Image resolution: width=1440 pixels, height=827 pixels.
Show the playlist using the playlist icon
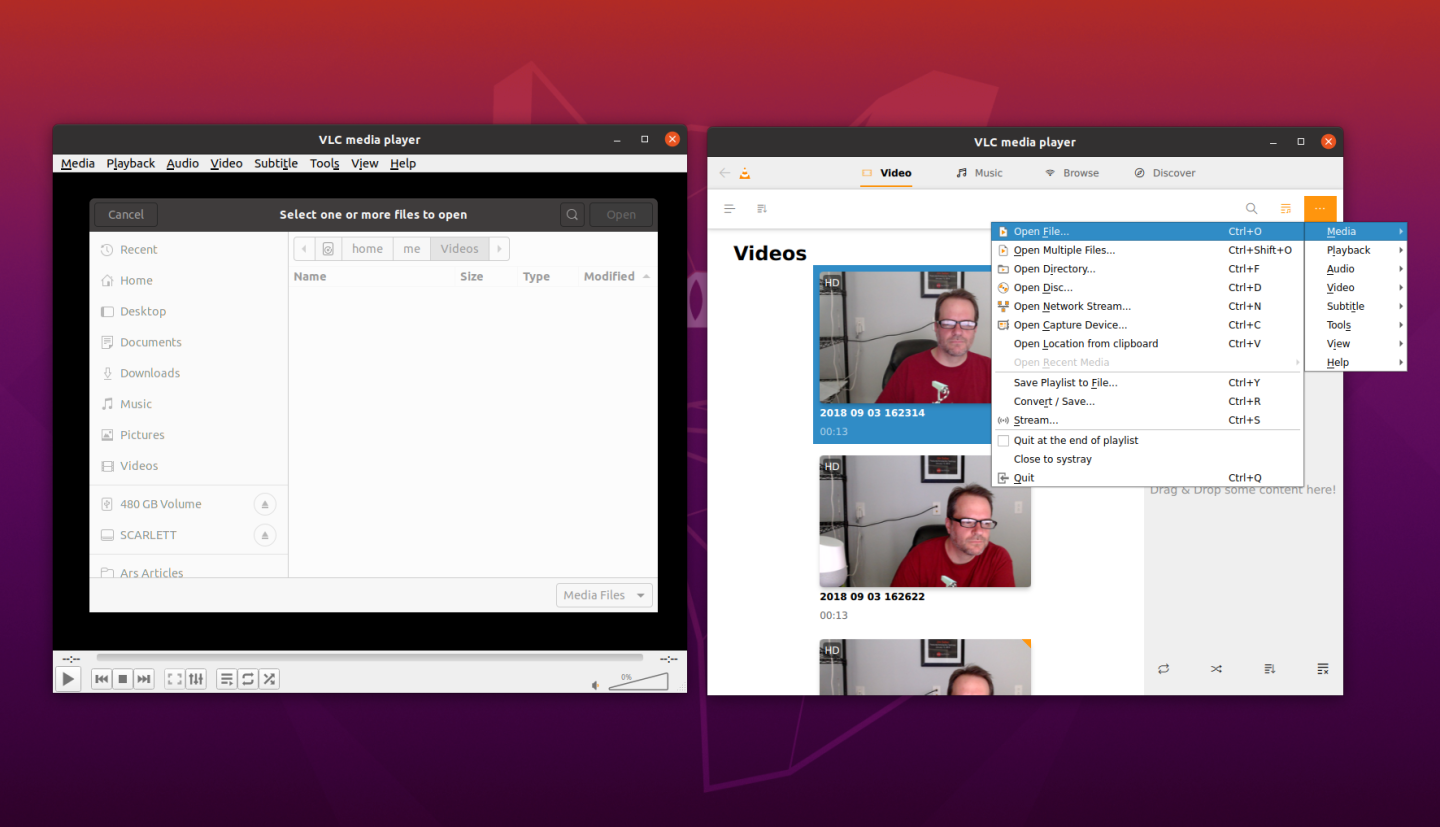click(x=226, y=678)
